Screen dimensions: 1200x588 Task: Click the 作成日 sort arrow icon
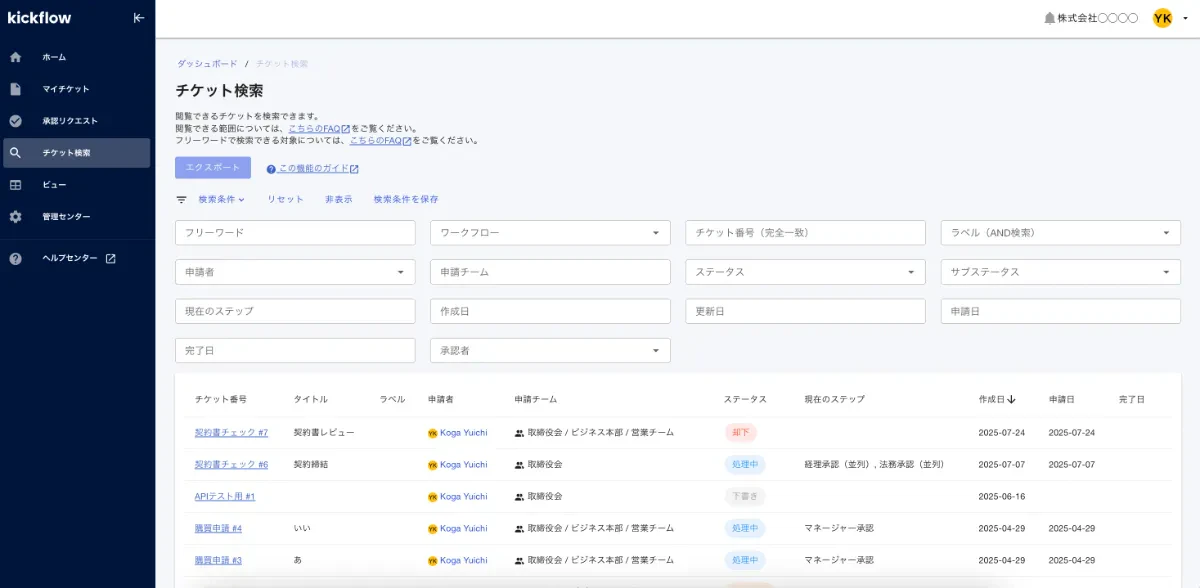[1012, 399]
